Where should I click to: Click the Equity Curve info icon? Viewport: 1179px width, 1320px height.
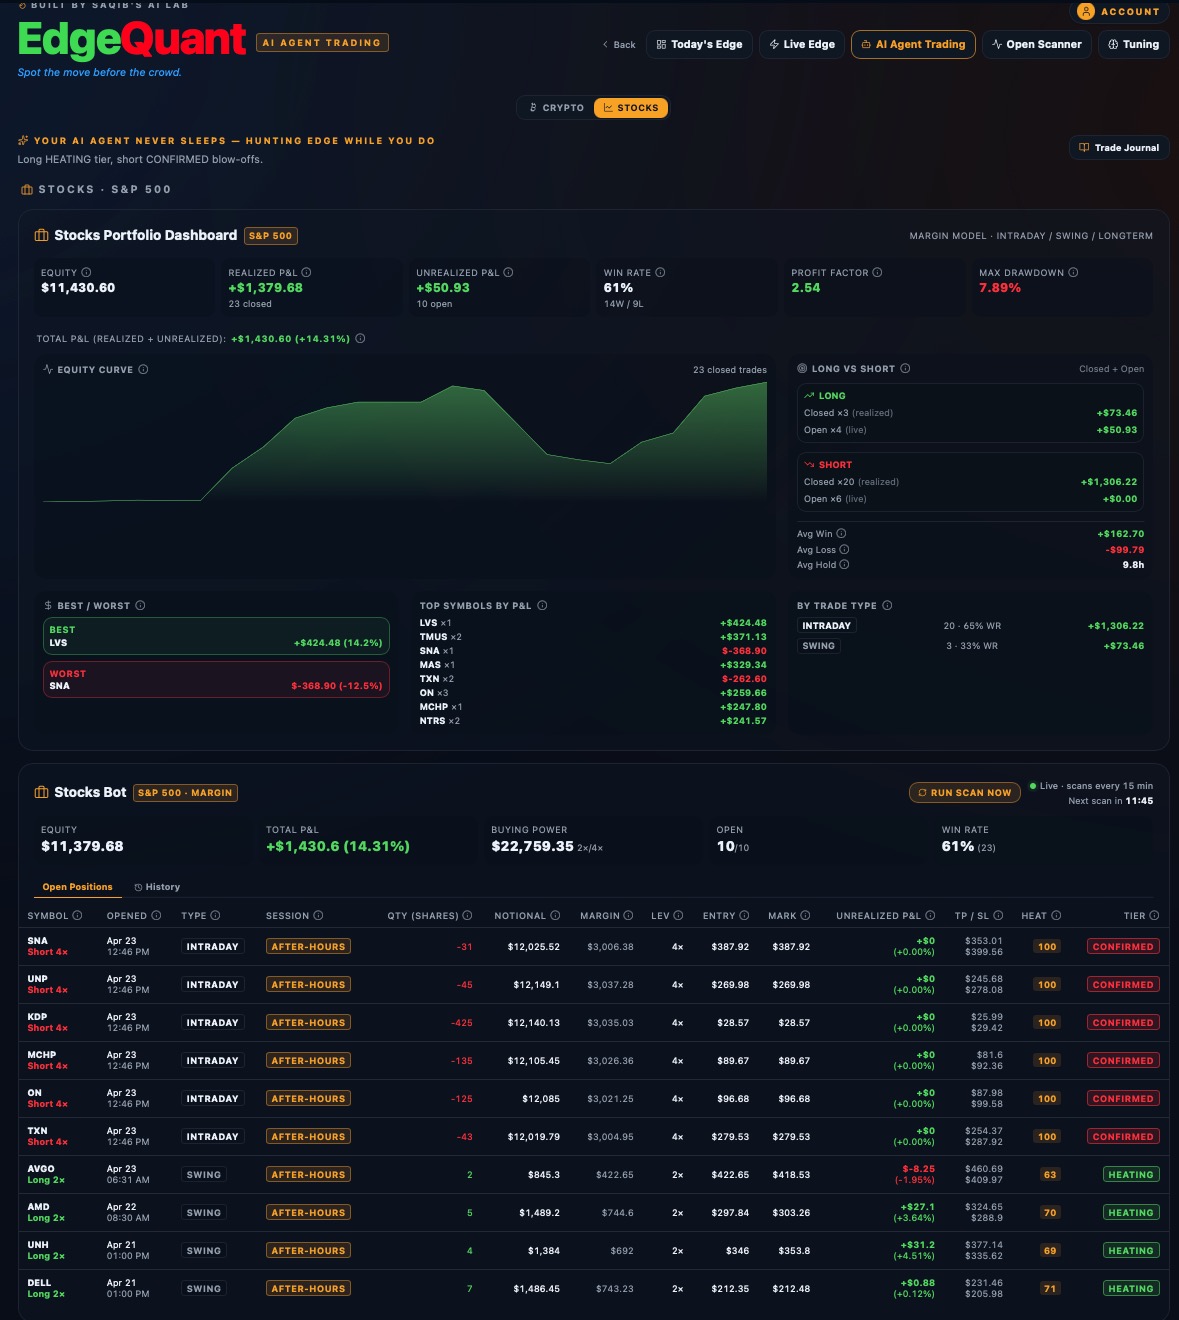pyautogui.click(x=141, y=369)
